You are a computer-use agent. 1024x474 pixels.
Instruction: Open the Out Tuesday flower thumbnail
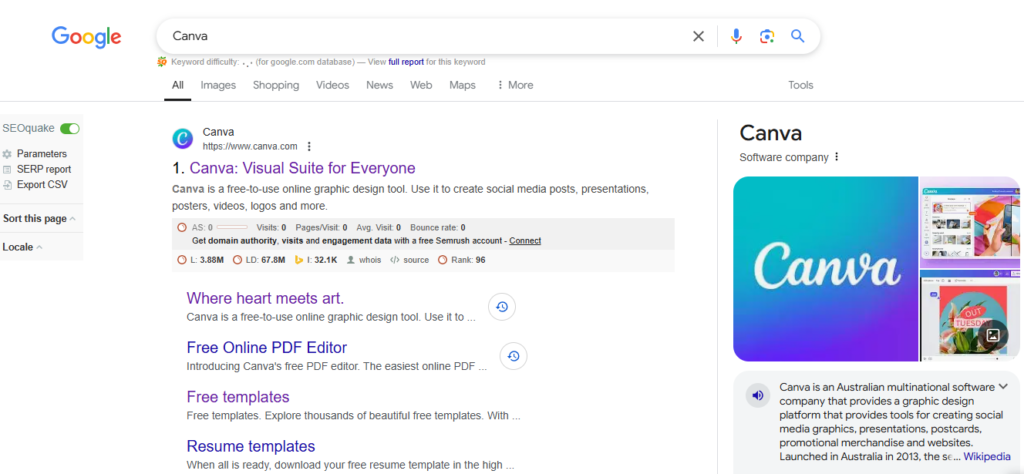pos(970,316)
